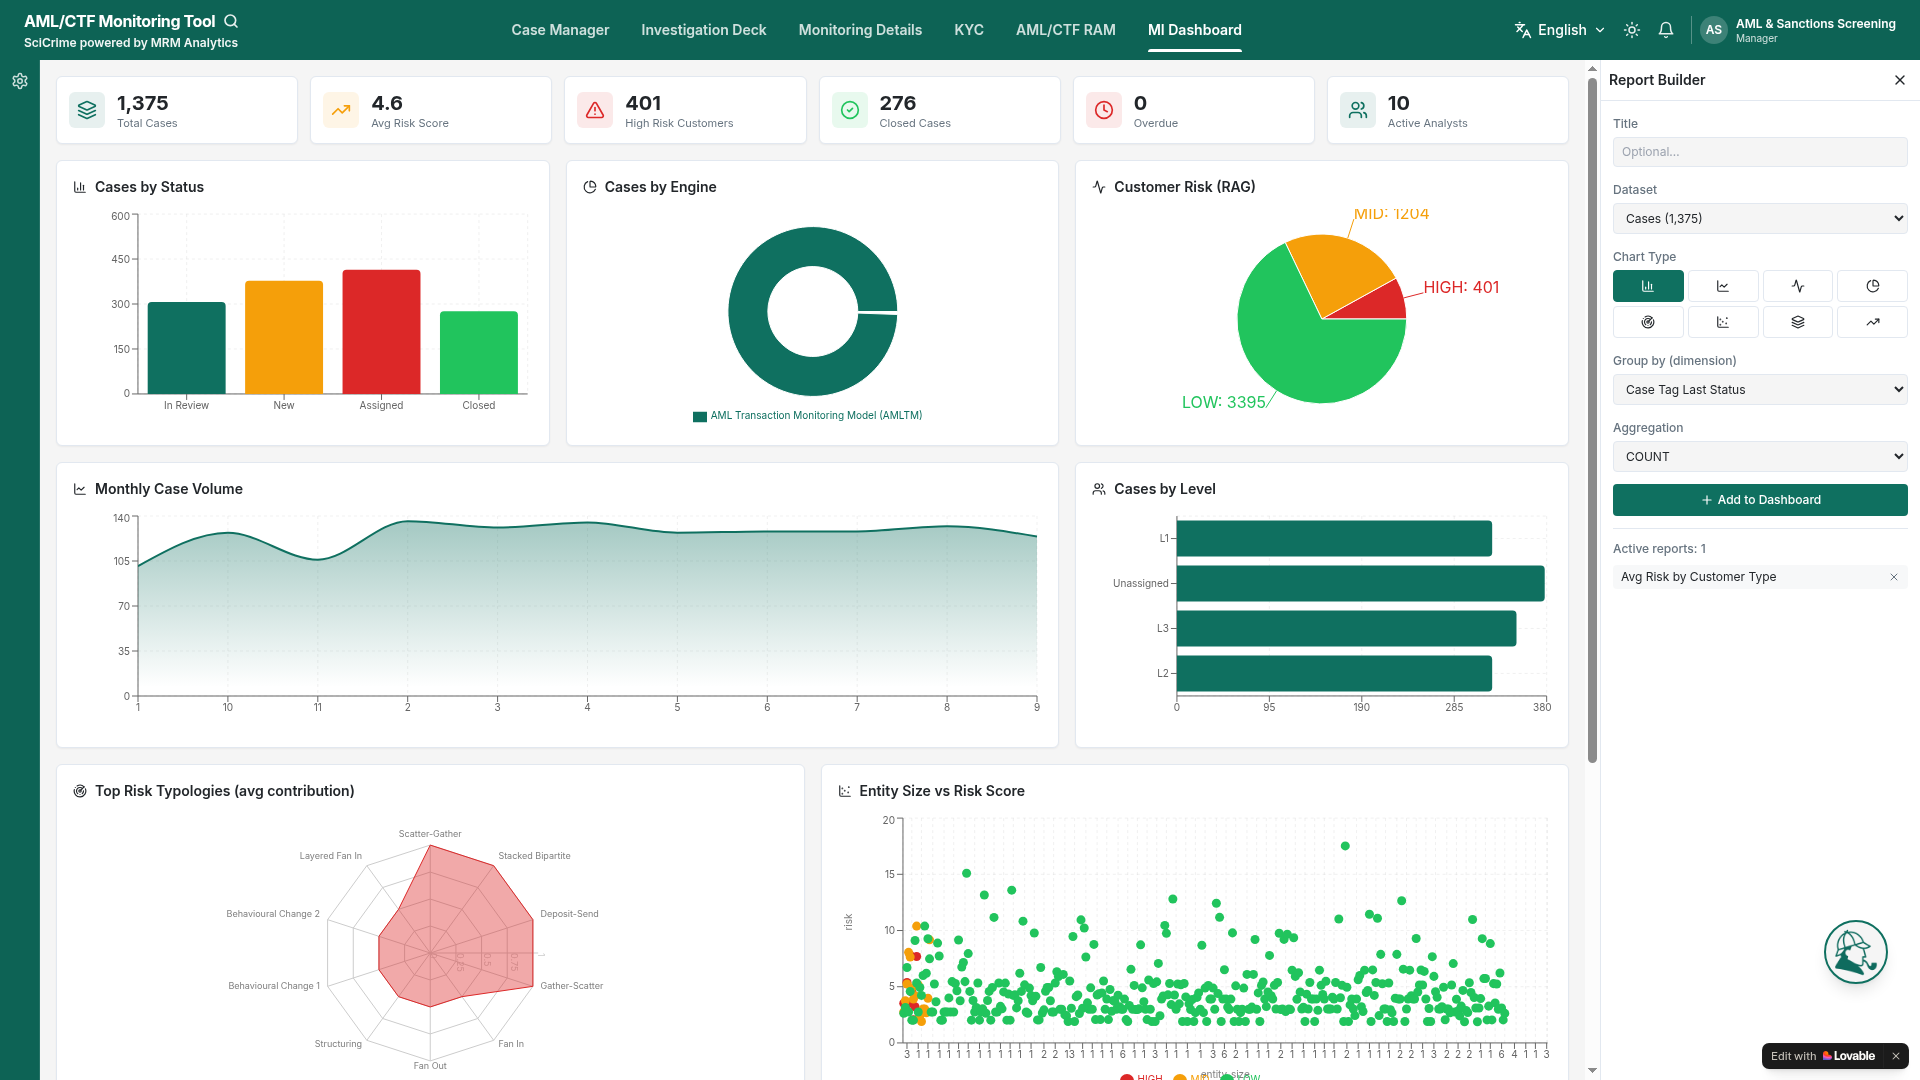The height and width of the screenshot is (1080, 1920).
Task: Click the Unassigned bar in Cases by Level
Action: pos(1360,584)
